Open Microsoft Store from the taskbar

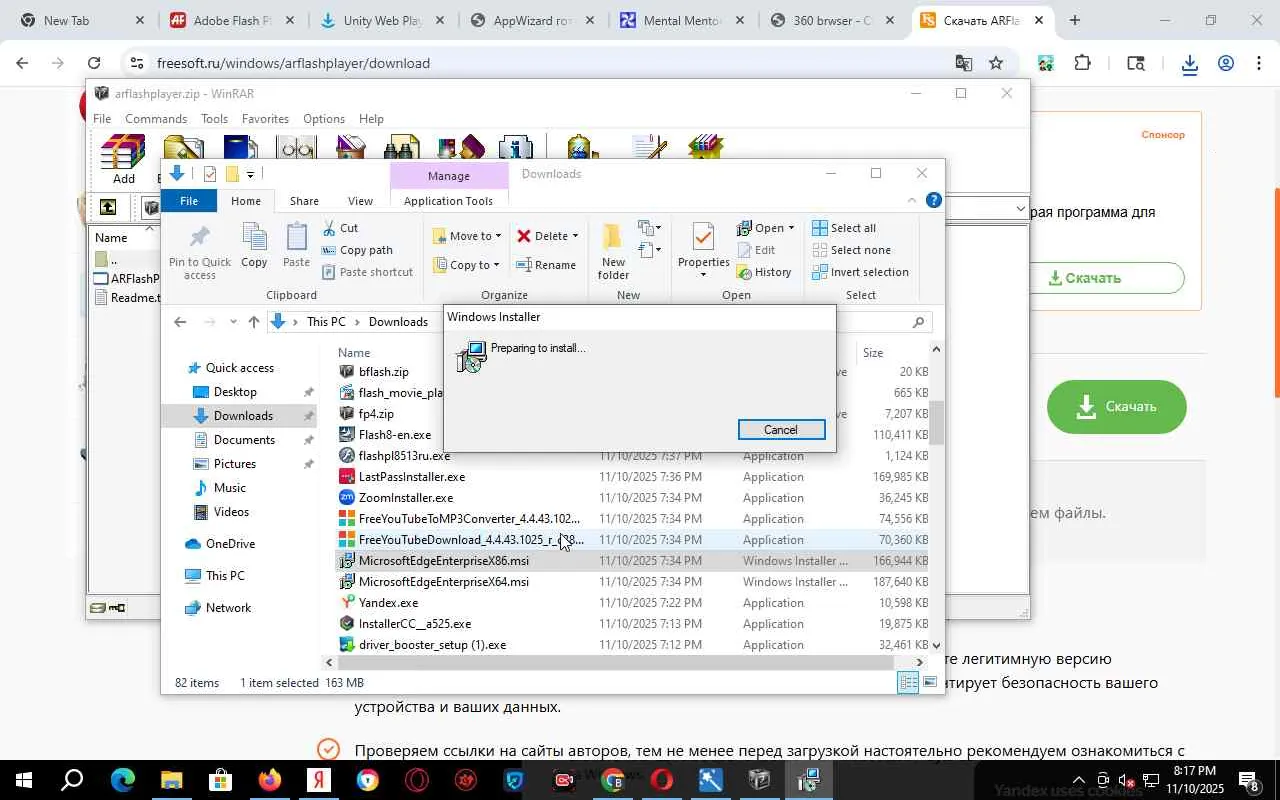pos(220,780)
